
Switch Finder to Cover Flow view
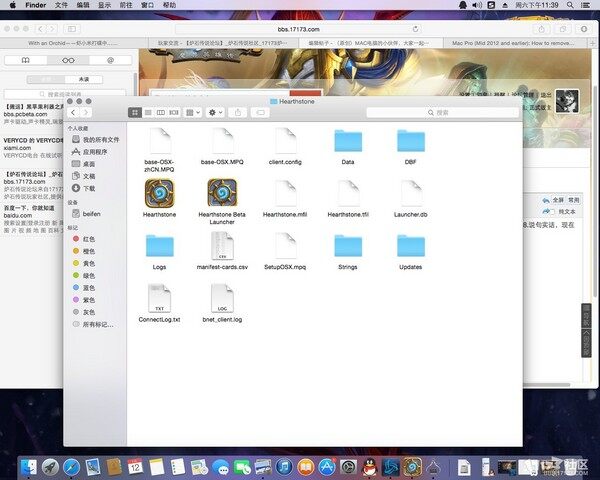pyautogui.click(x=174, y=113)
